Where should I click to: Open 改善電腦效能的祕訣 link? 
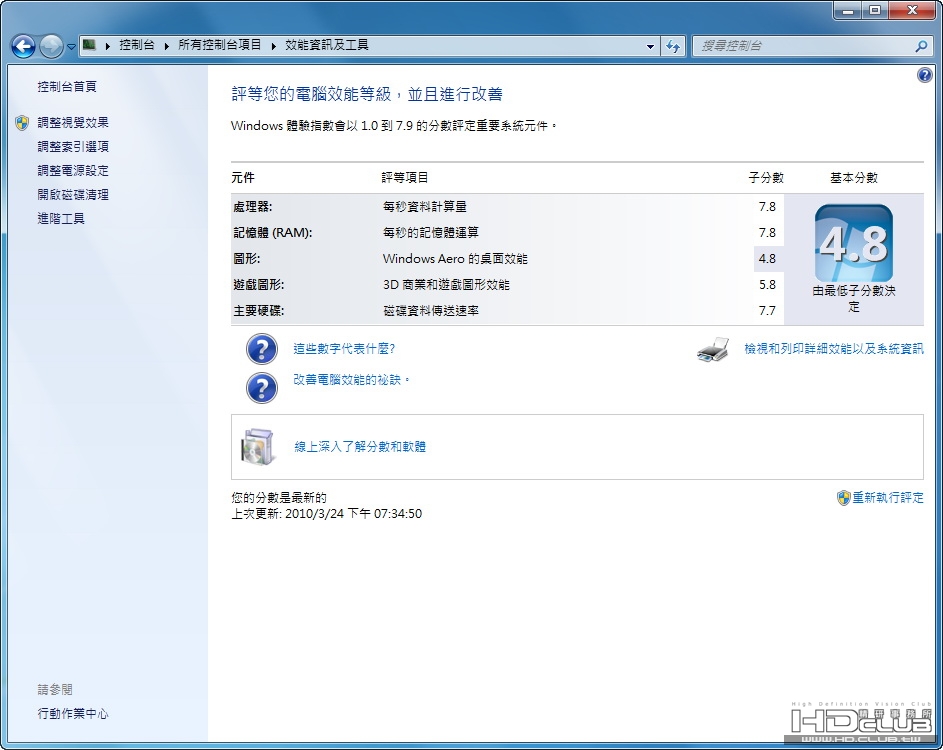click(x=351, y=380)
